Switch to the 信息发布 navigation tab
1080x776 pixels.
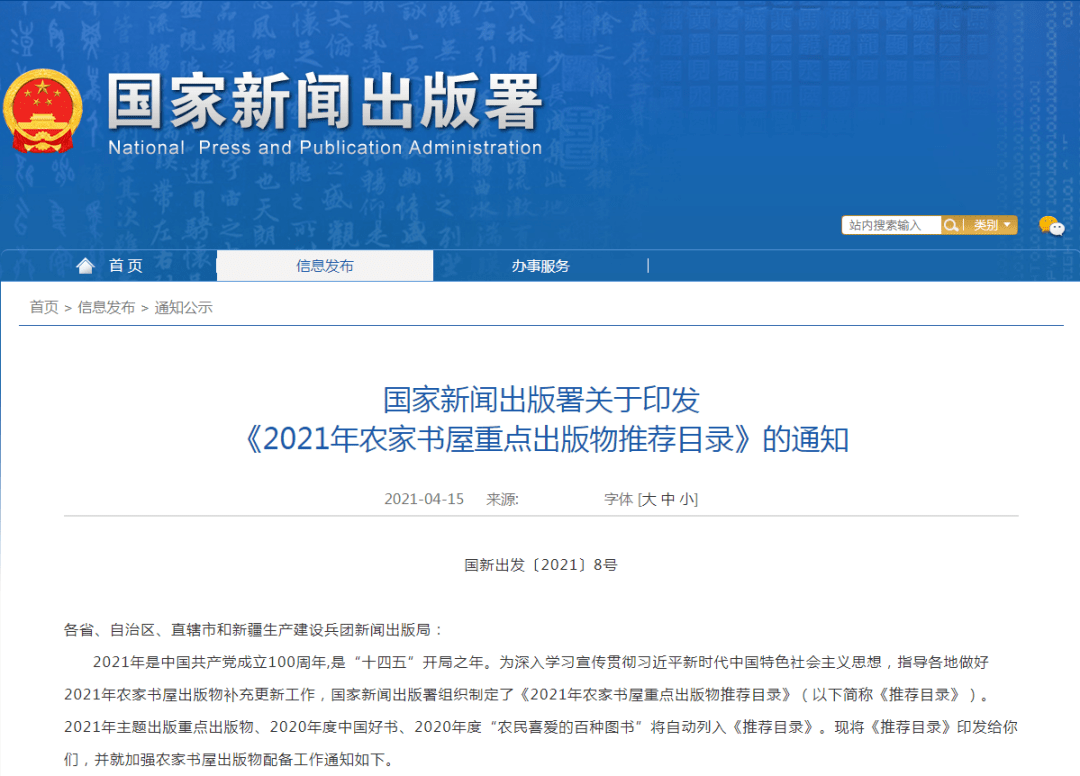click(325, 266)
